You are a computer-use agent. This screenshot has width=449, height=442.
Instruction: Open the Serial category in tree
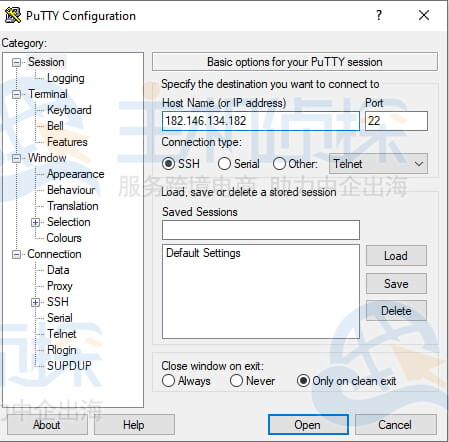[60, 318]
